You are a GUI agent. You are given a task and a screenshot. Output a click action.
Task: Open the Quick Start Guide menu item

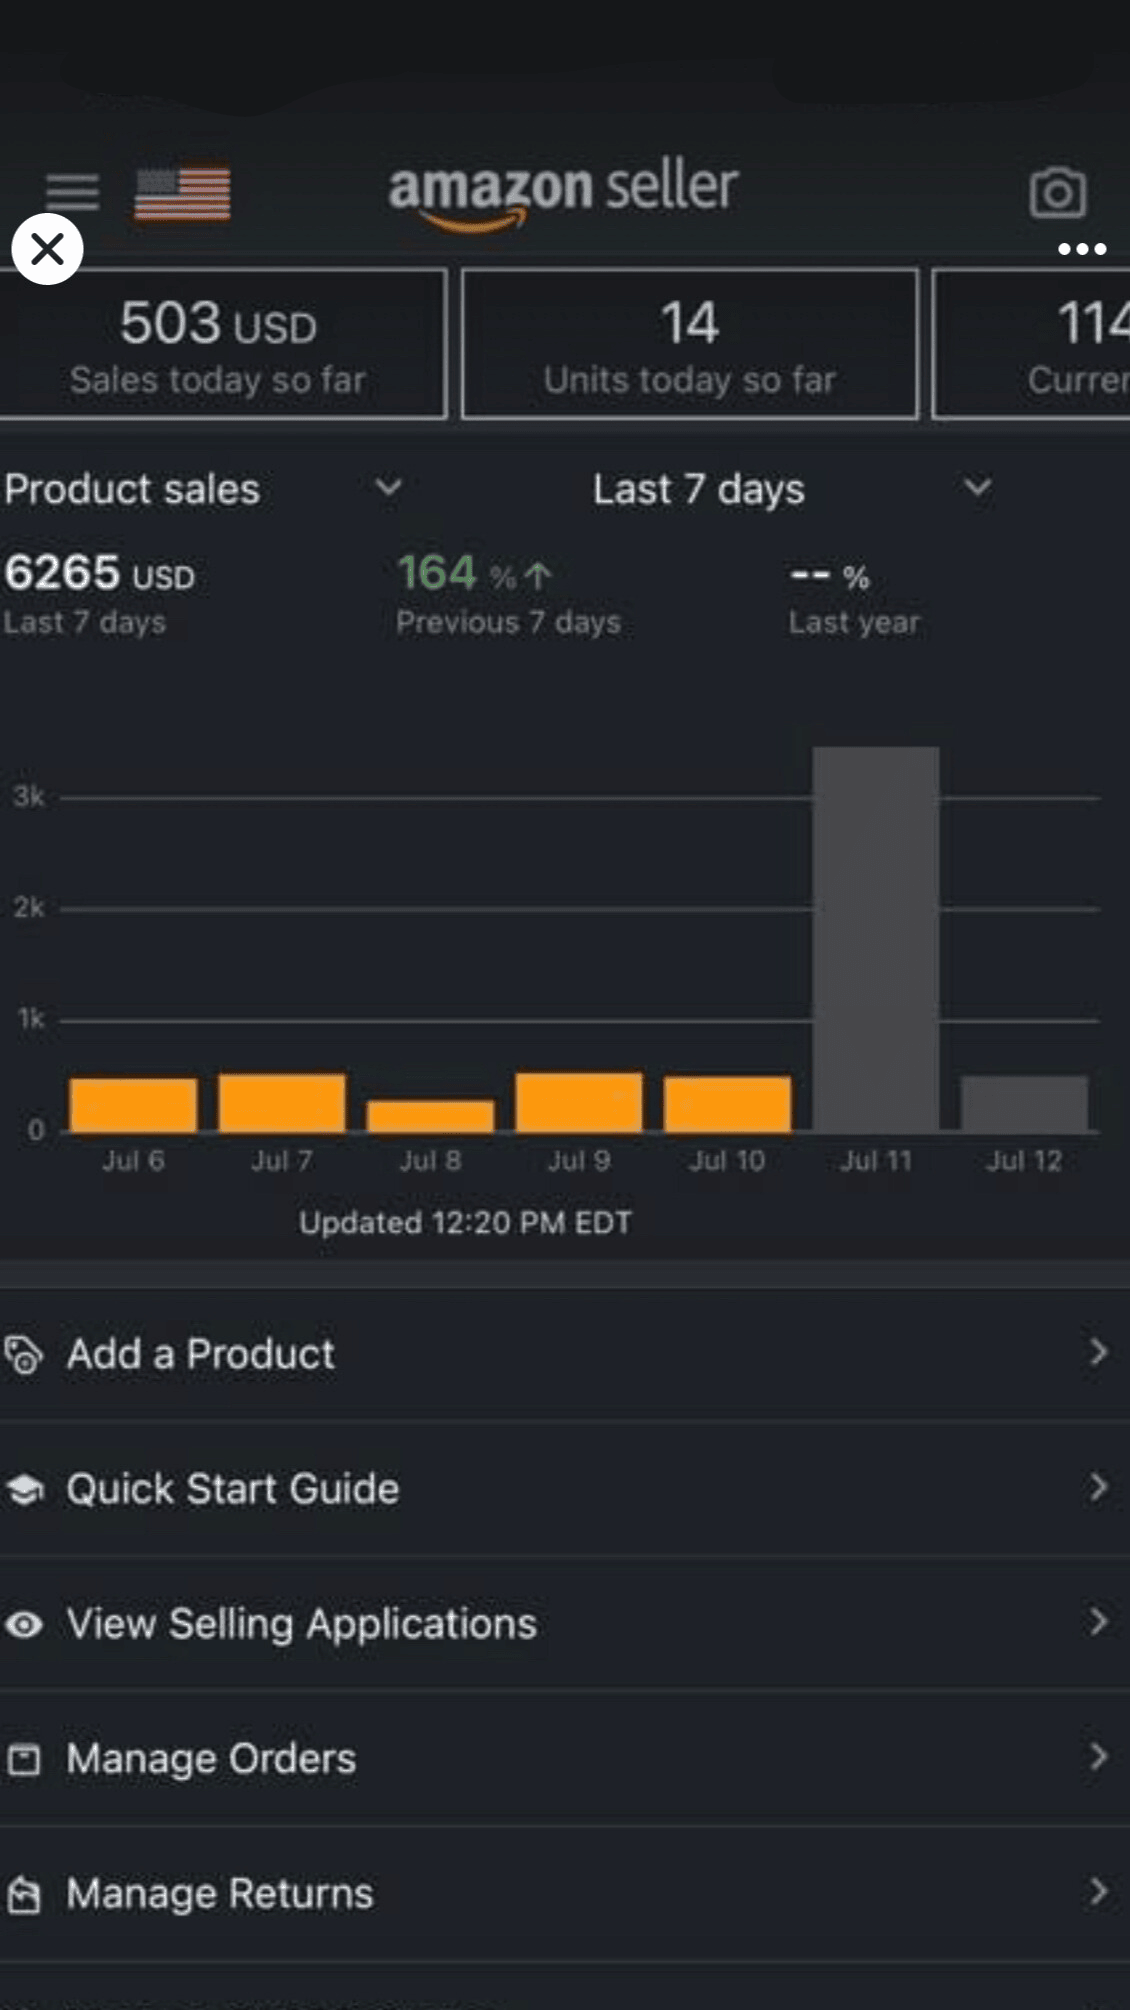click(232, 1489)
